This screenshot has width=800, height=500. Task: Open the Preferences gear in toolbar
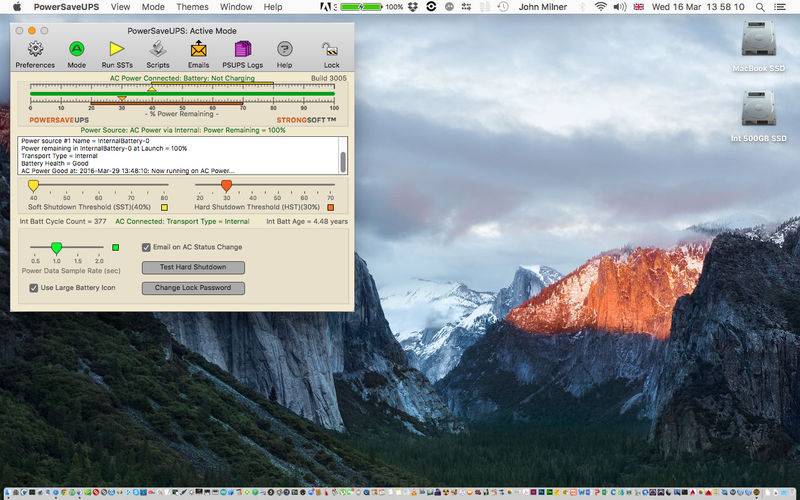point(35,49)
